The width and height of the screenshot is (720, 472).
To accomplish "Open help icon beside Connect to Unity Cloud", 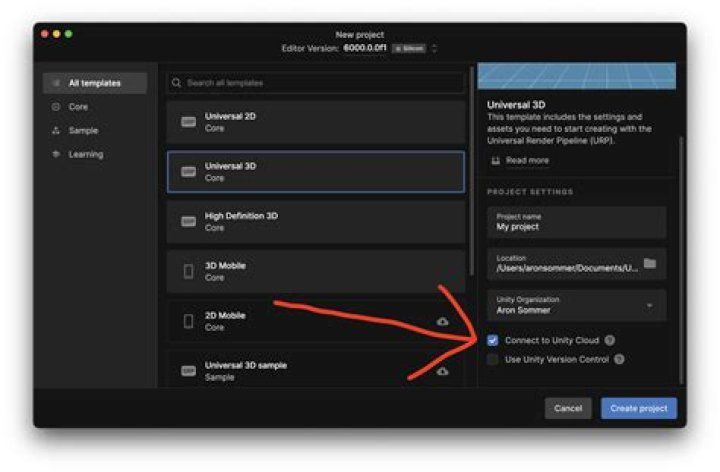I will coord(609,340).
